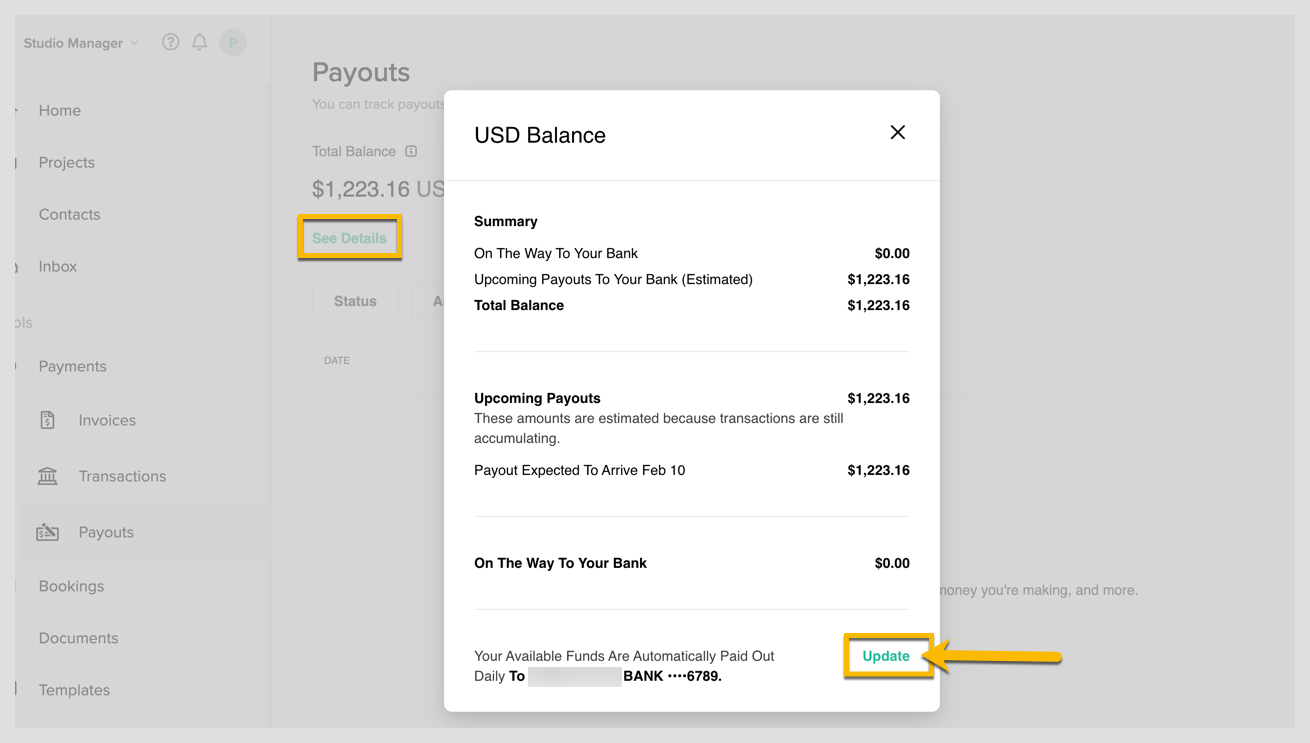This screenshot has height=743, width=1310.
Task: Click the Total Balance row in dialog
Action: [692, 305]
